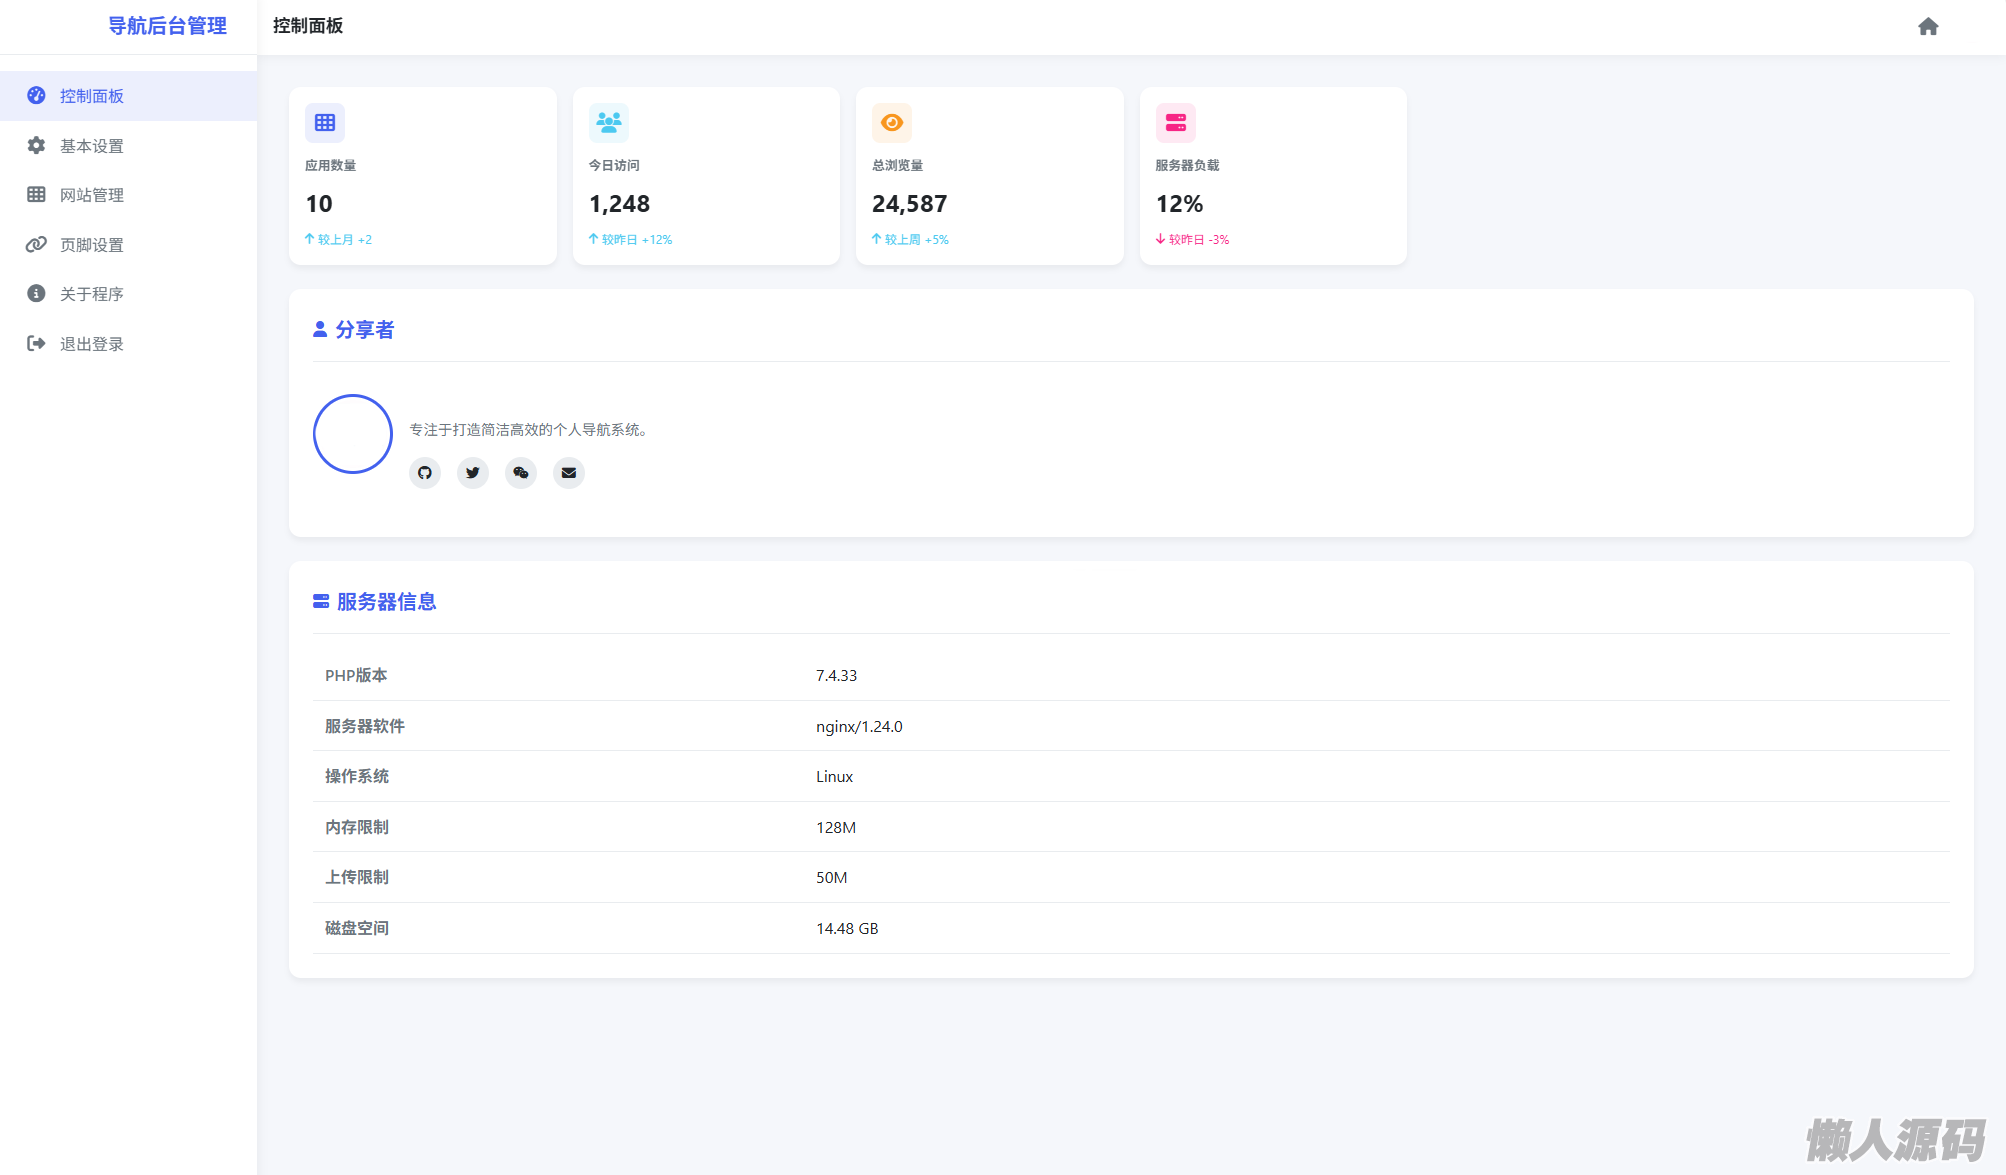Open 网站管理 in the sidebar

point(92,195)
